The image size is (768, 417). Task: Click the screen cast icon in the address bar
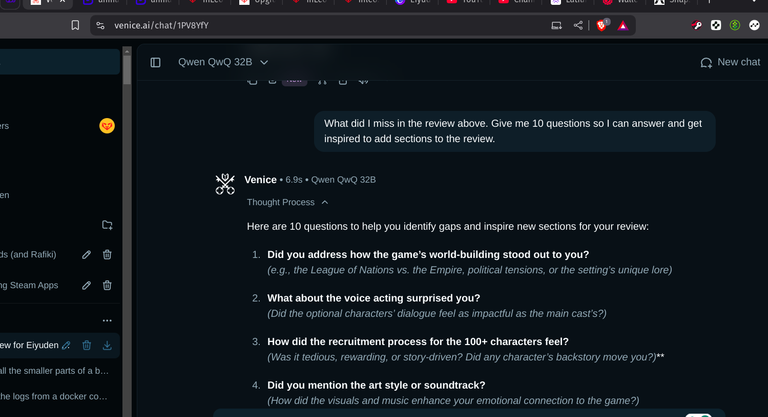pyautogui.click(x=556, y=25)
